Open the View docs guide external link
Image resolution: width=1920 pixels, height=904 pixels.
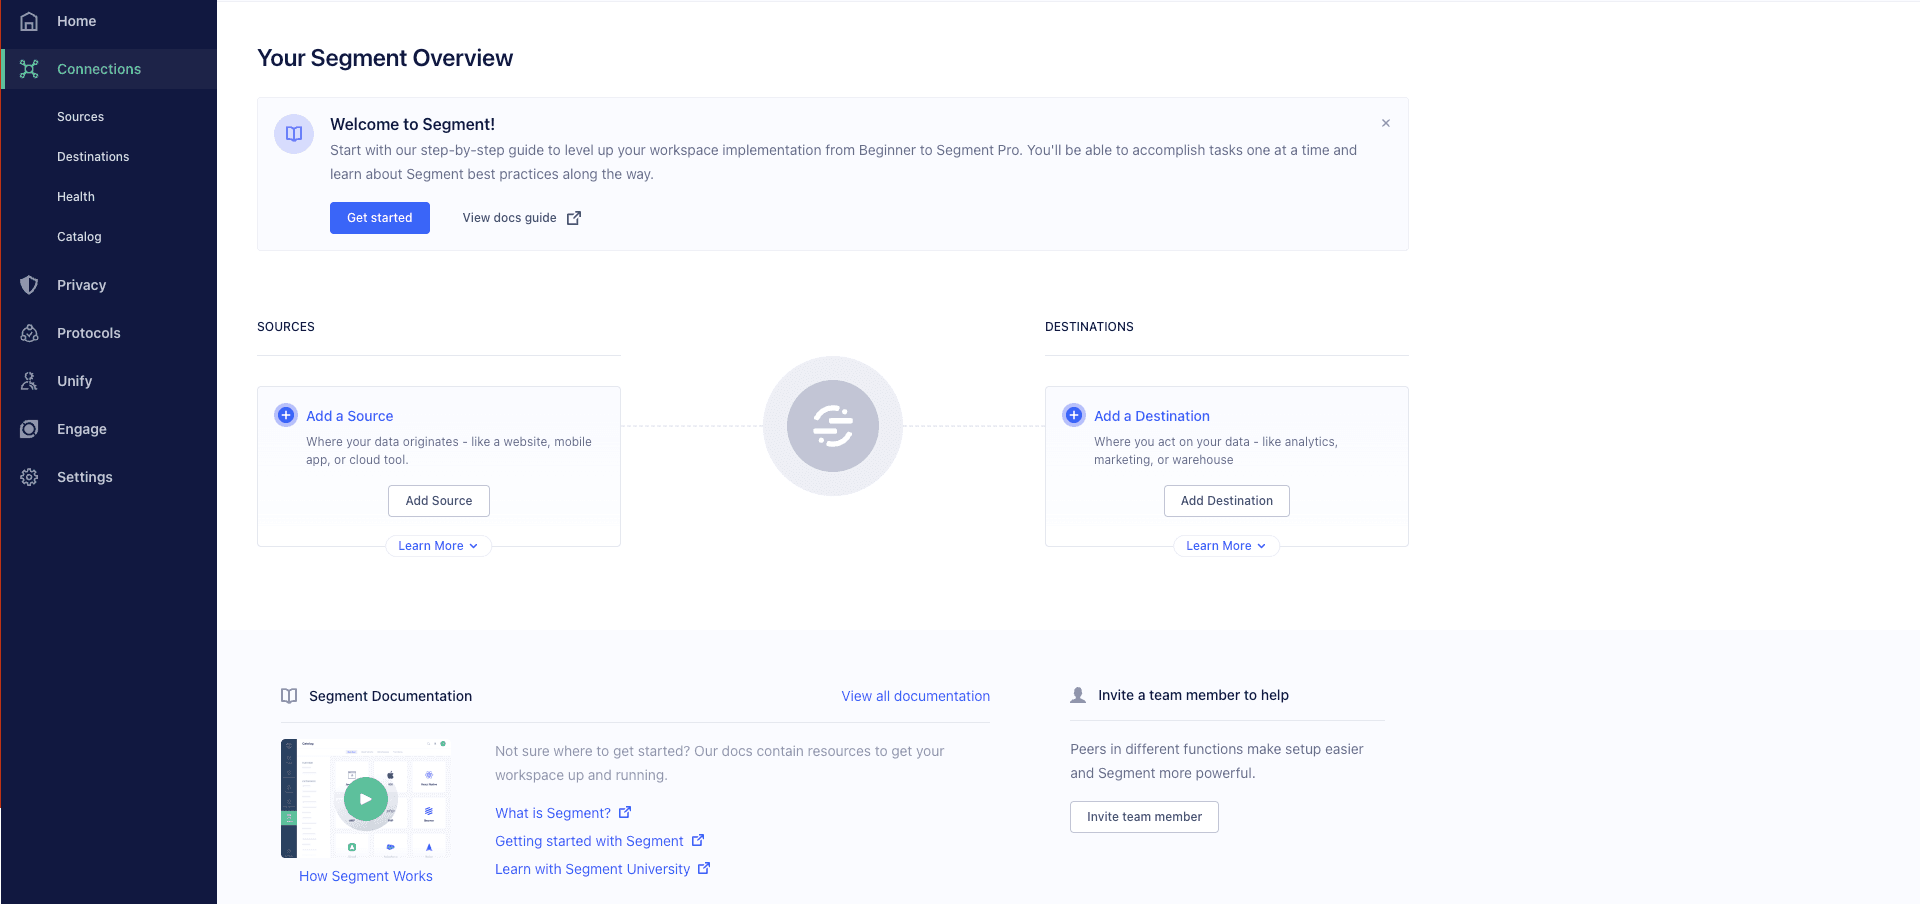coord(519,218)
